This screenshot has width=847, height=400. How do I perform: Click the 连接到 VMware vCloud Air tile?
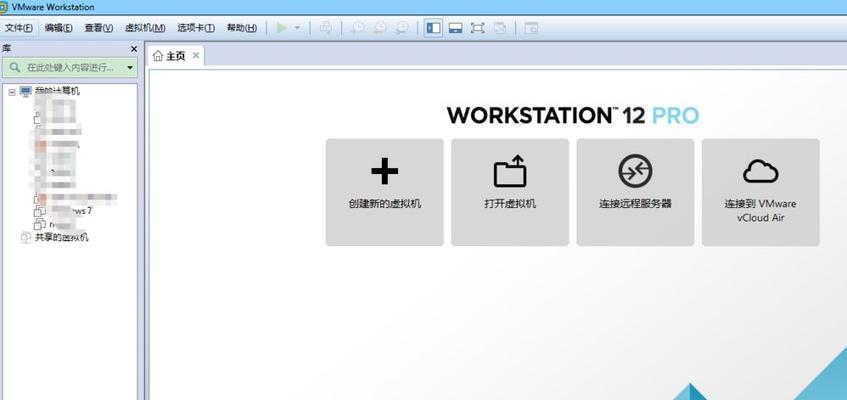coord(761,192)
